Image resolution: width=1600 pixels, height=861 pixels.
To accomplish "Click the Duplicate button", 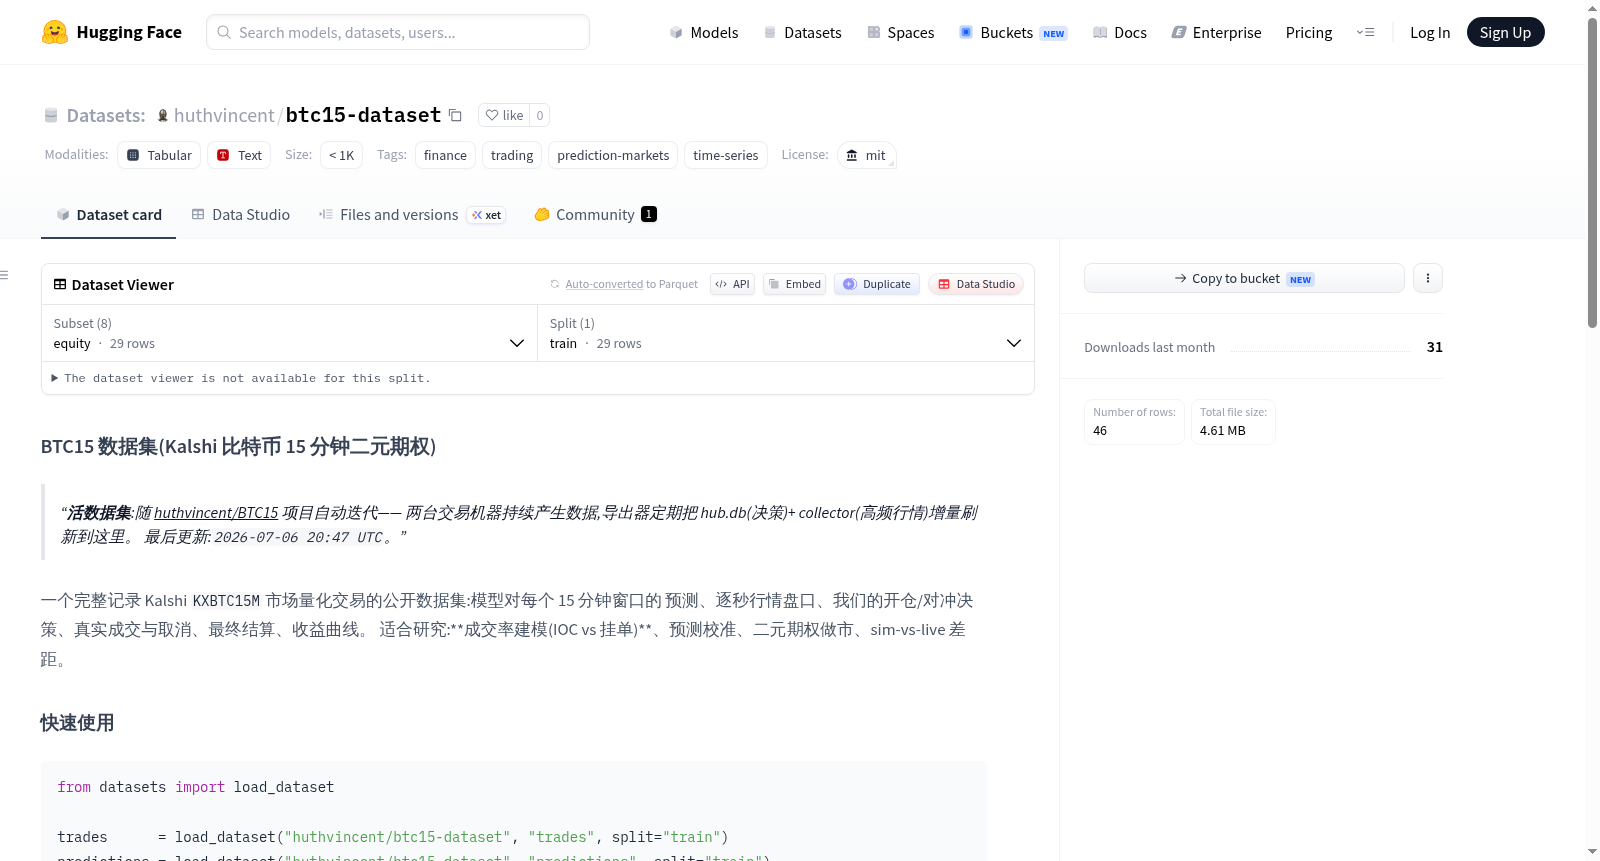I will point(876,284).
